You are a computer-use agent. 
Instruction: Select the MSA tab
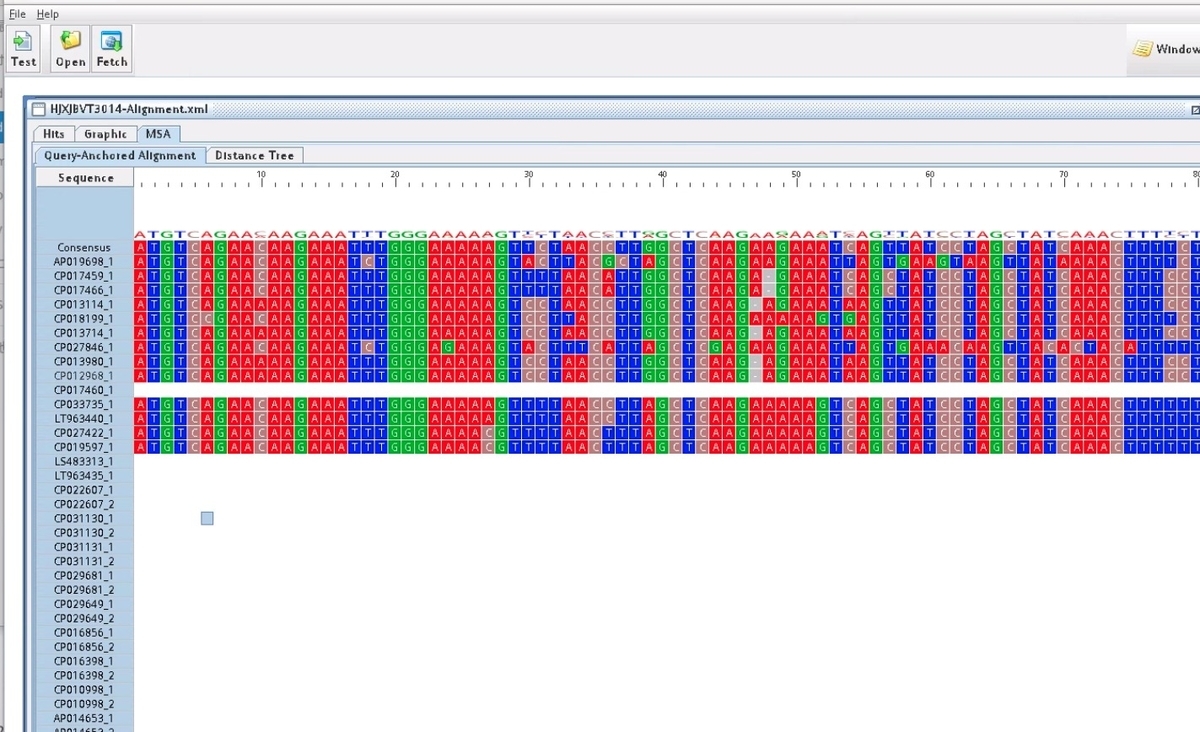pos(158,134)
